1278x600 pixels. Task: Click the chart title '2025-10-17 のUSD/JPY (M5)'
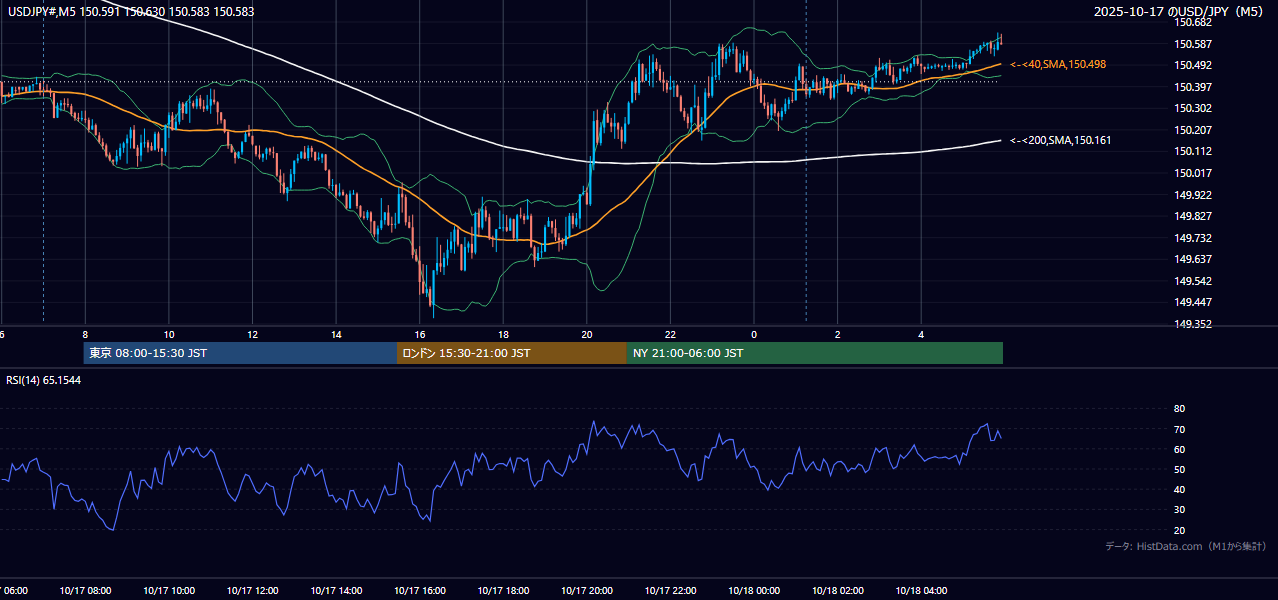point(1180,12)
